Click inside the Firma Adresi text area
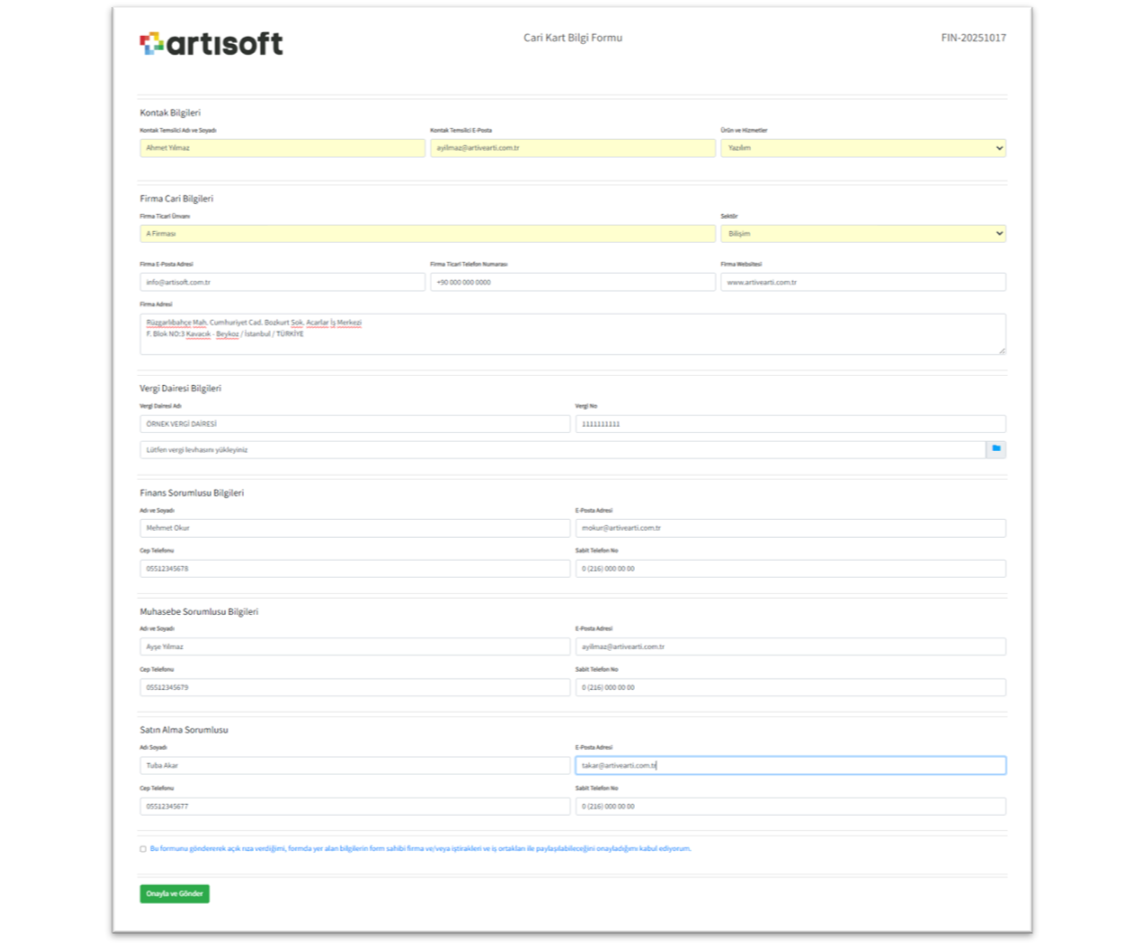 [x=572, y=335]
